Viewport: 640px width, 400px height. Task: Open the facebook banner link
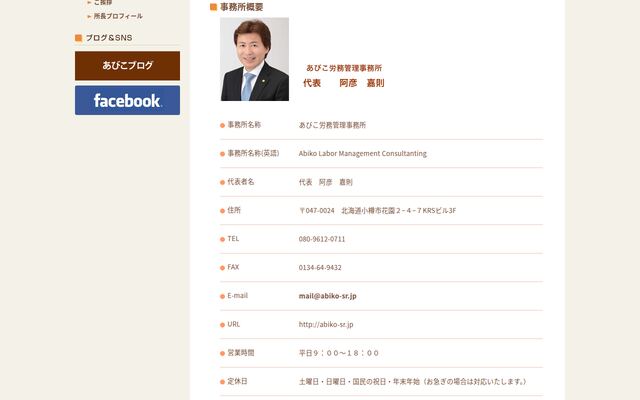click(x=127, y=100)
